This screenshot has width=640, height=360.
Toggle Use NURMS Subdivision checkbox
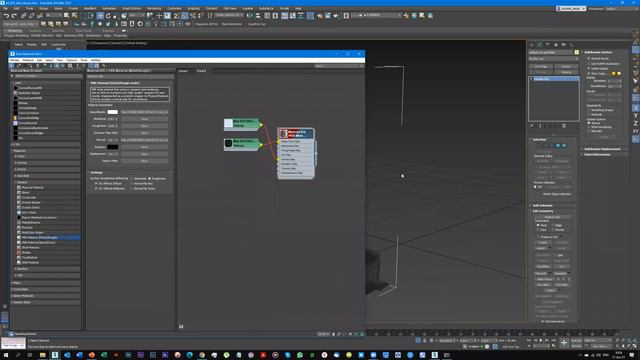point(589,64)
